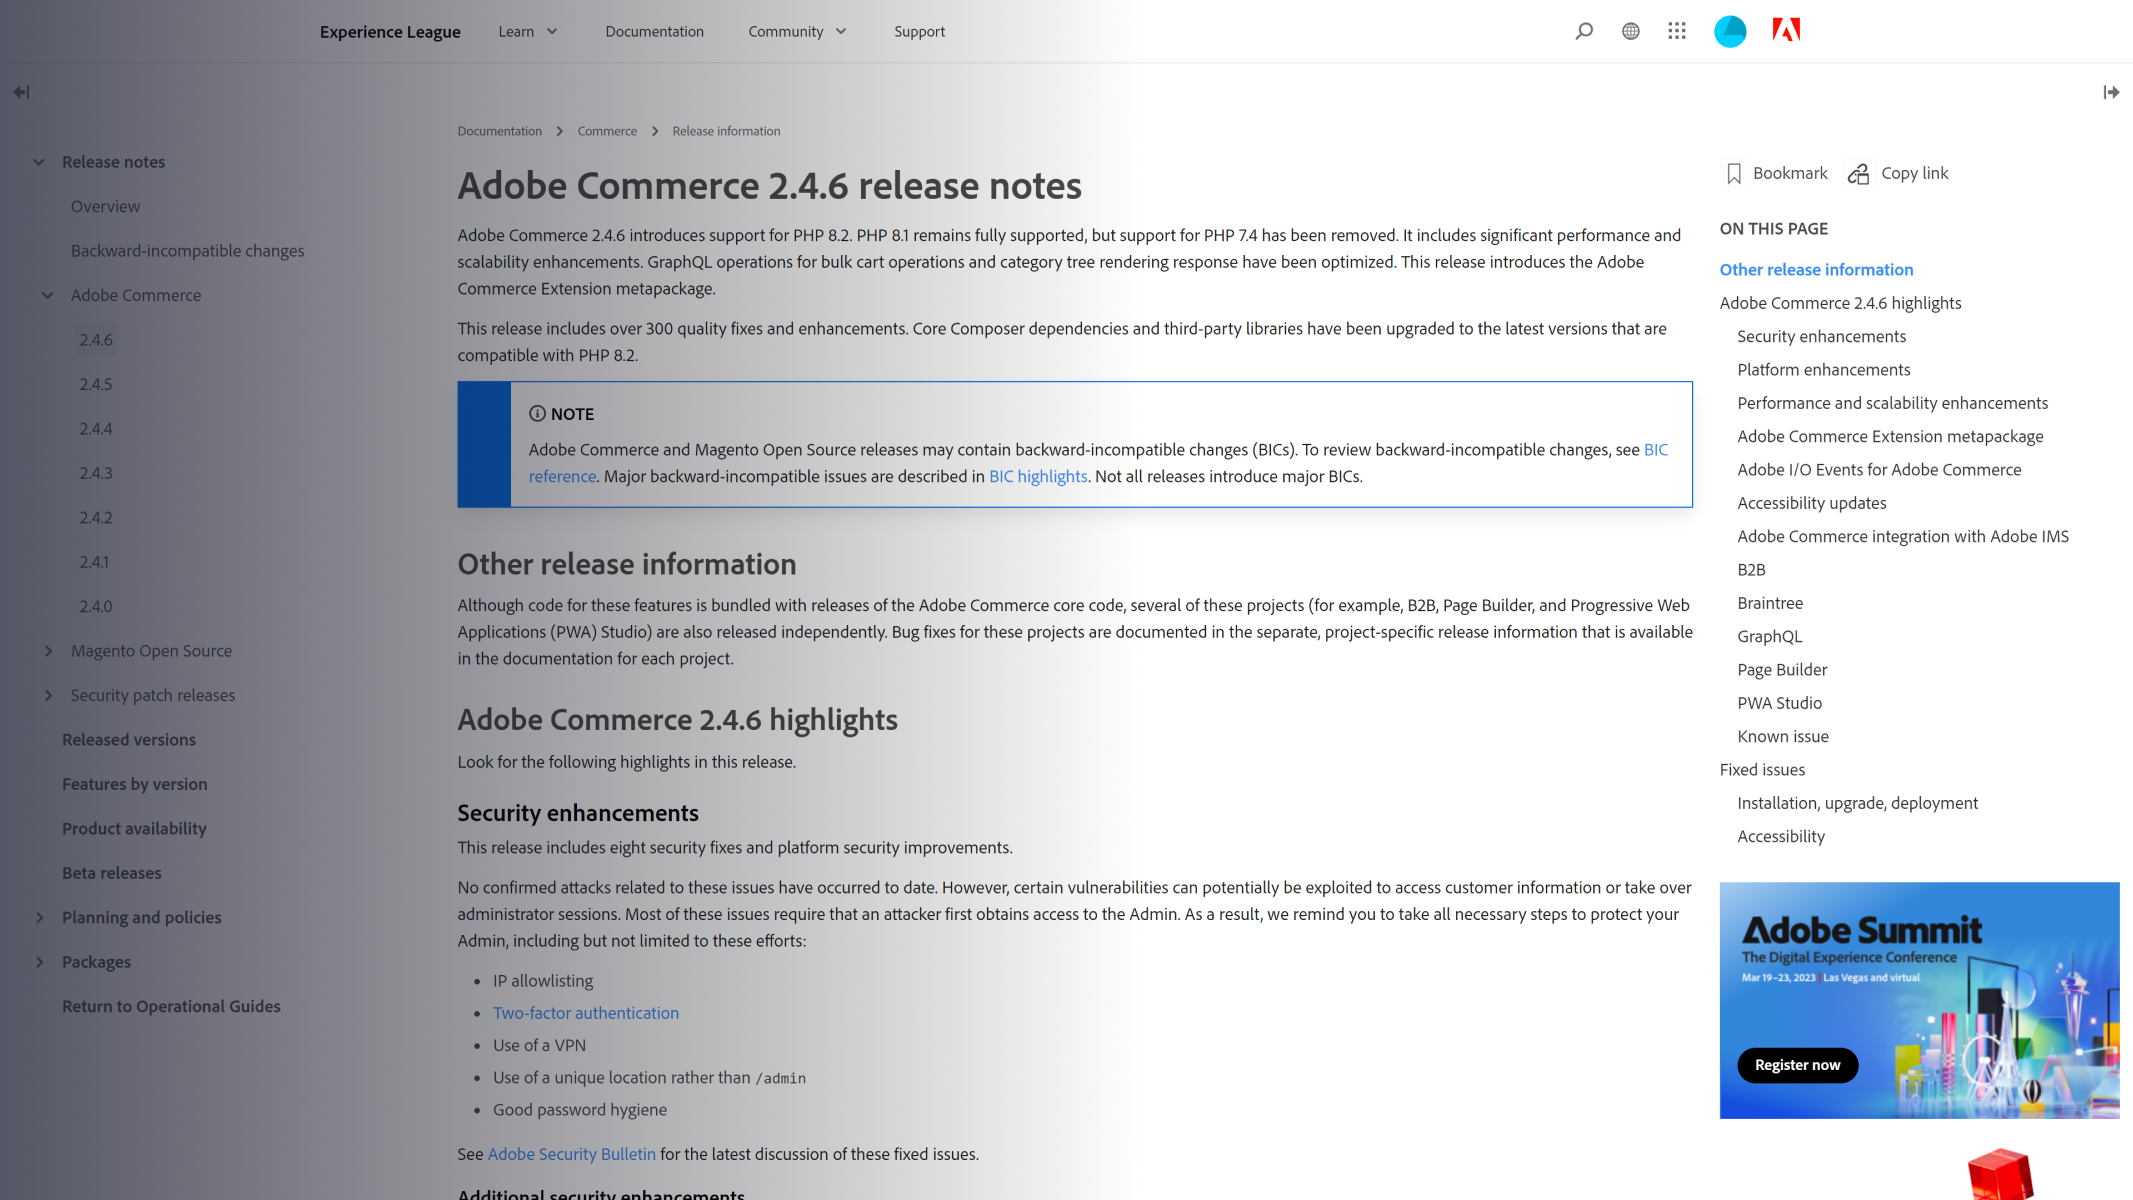This screenshot has width=2133, height=1200.
Task: Click the Copy link icon
Action: (x=1858, y=174)
